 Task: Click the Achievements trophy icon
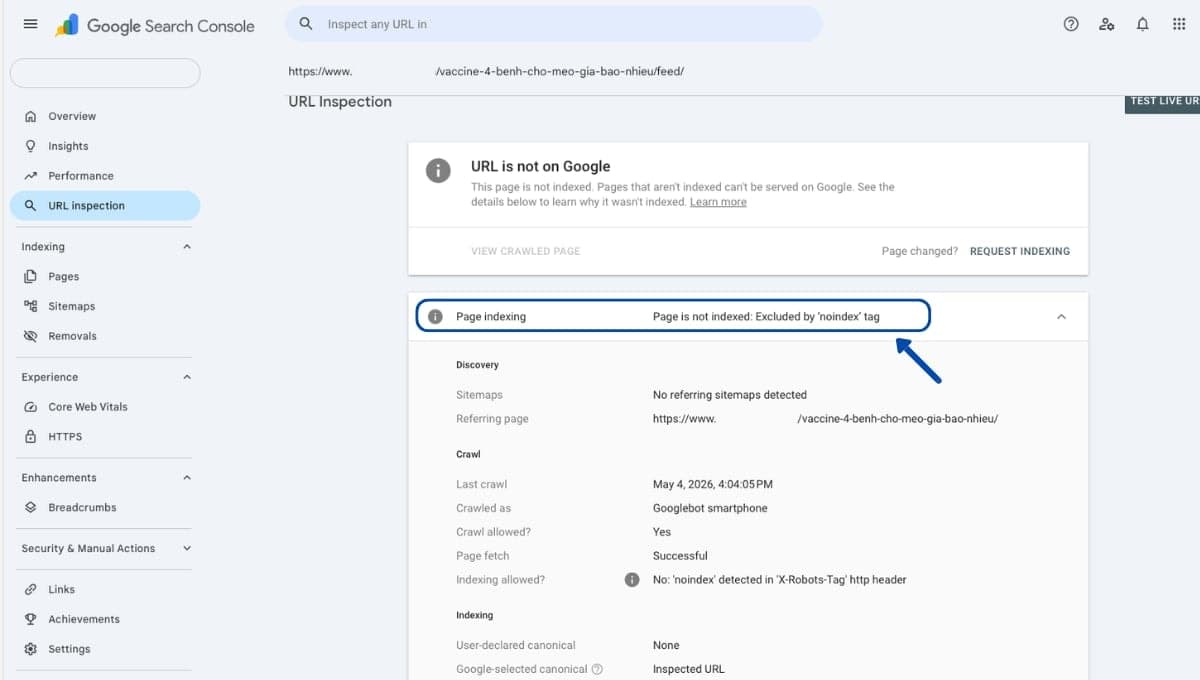point(30,619)
